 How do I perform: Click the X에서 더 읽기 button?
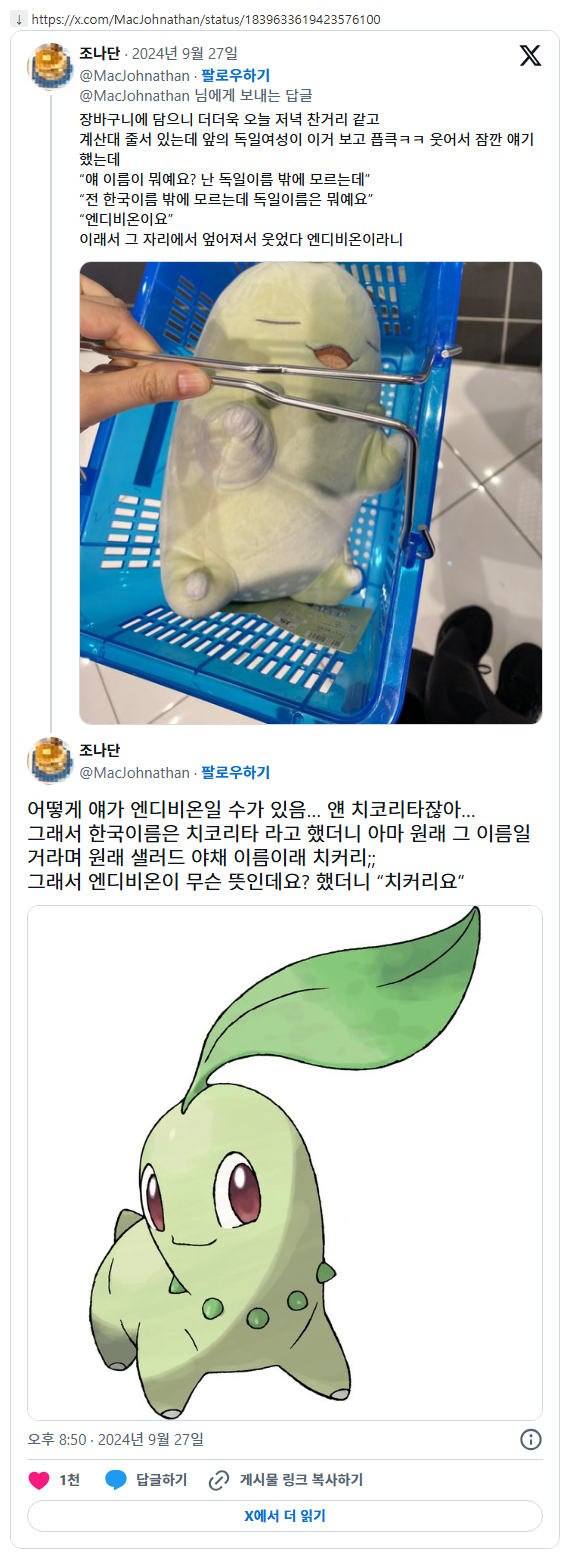click(285, 1516)
